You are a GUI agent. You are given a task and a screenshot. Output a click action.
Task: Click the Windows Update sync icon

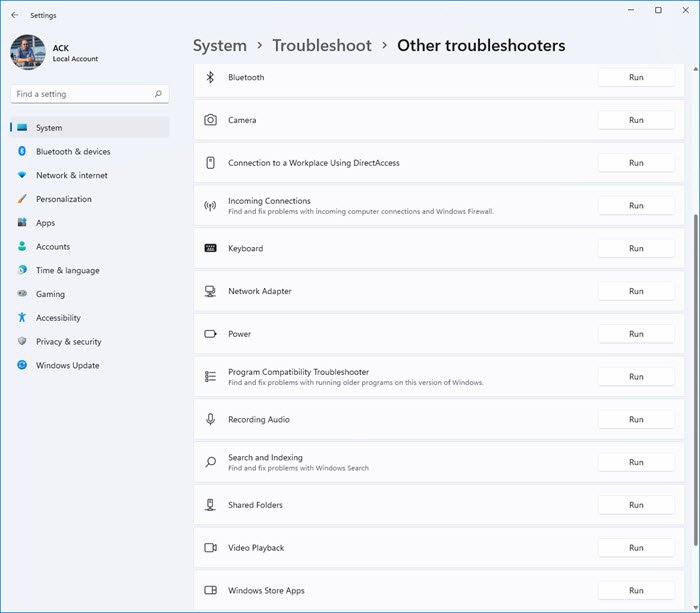[x=22, y=366]
